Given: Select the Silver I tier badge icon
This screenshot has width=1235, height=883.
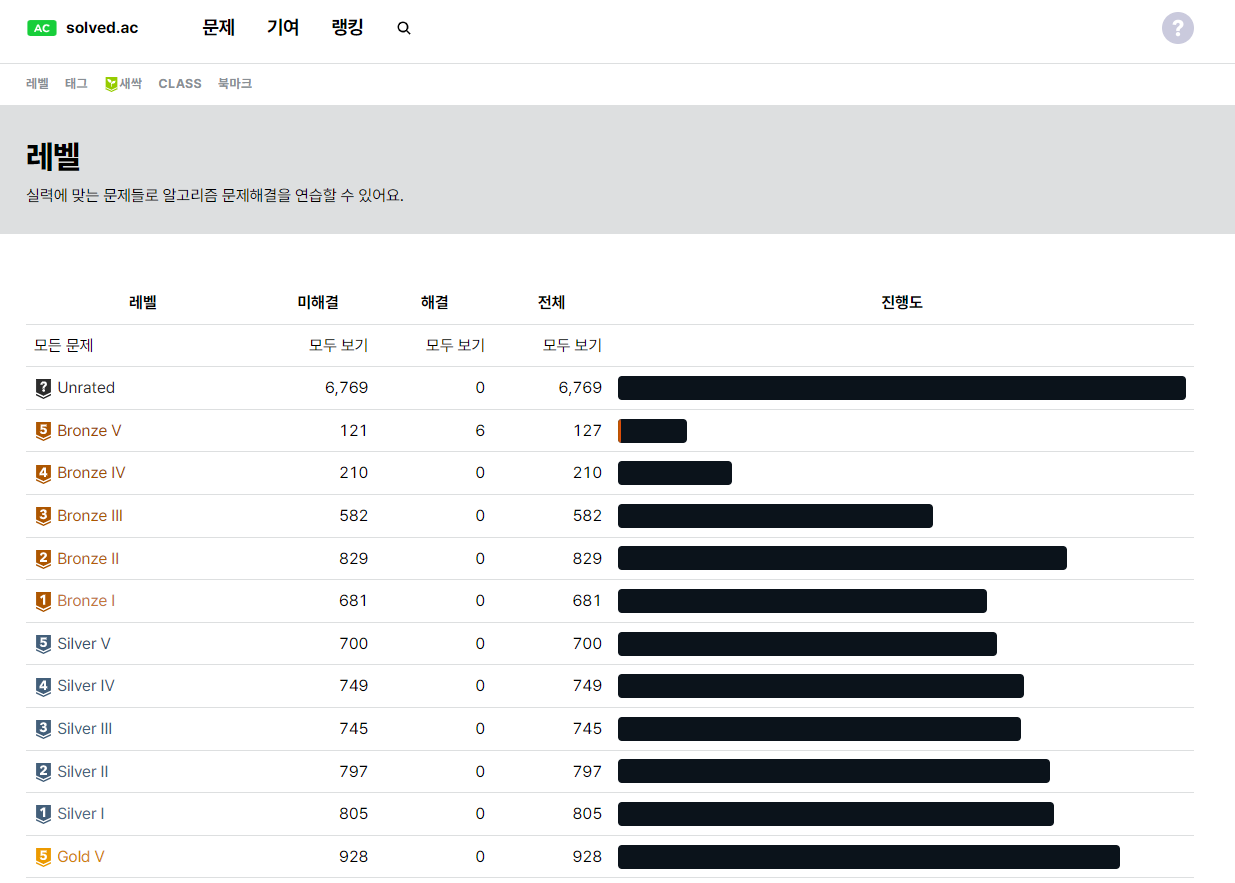Looking at the screenshot, I should 43,813.
